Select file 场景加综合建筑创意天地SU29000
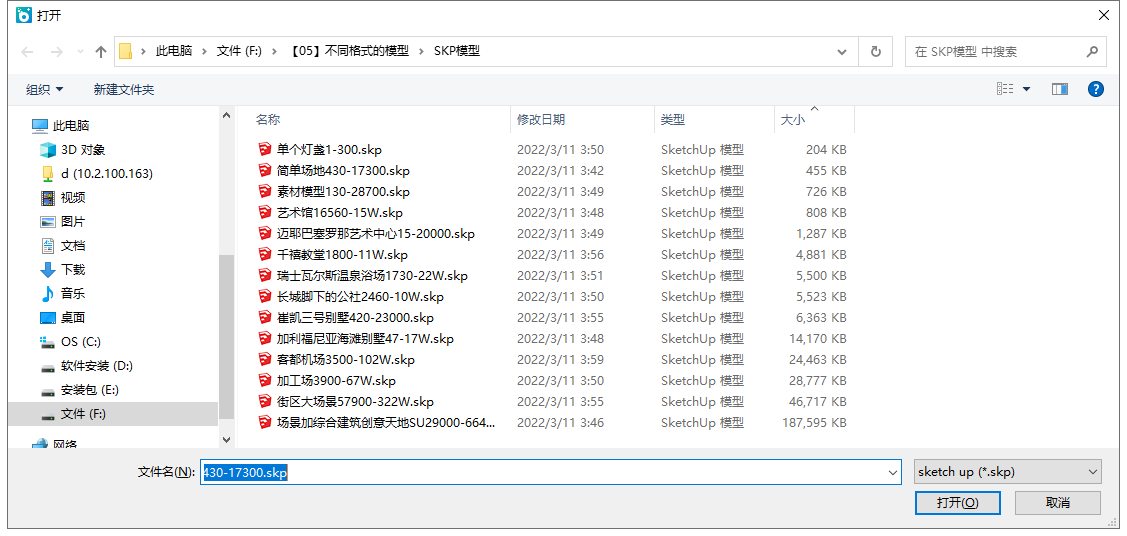 click(385, 422)
